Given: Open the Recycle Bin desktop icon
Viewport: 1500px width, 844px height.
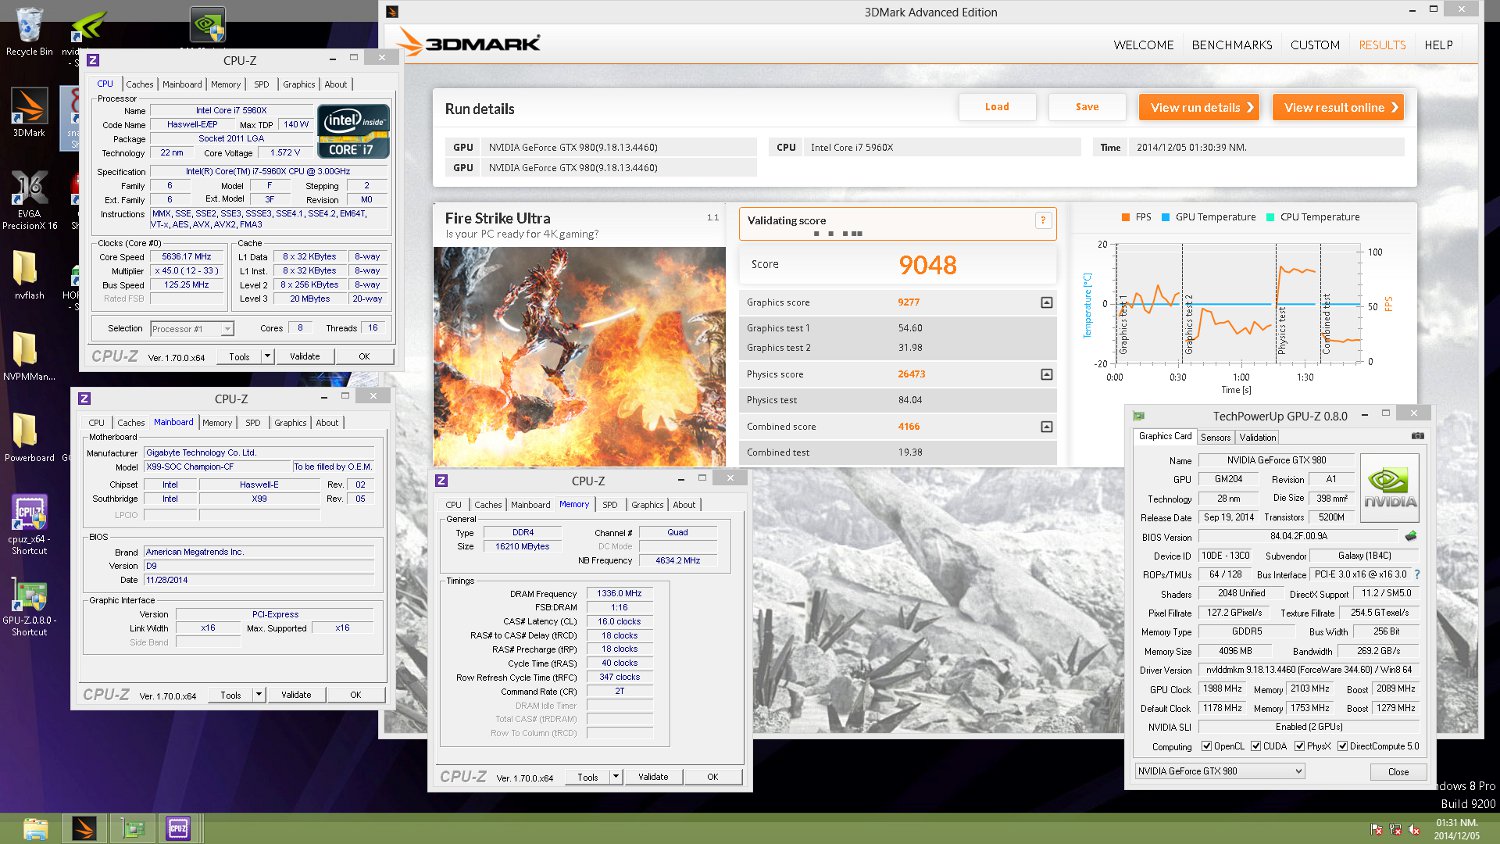Looking at the screenshot, I should pyautogui.click(x=29, y=30).
